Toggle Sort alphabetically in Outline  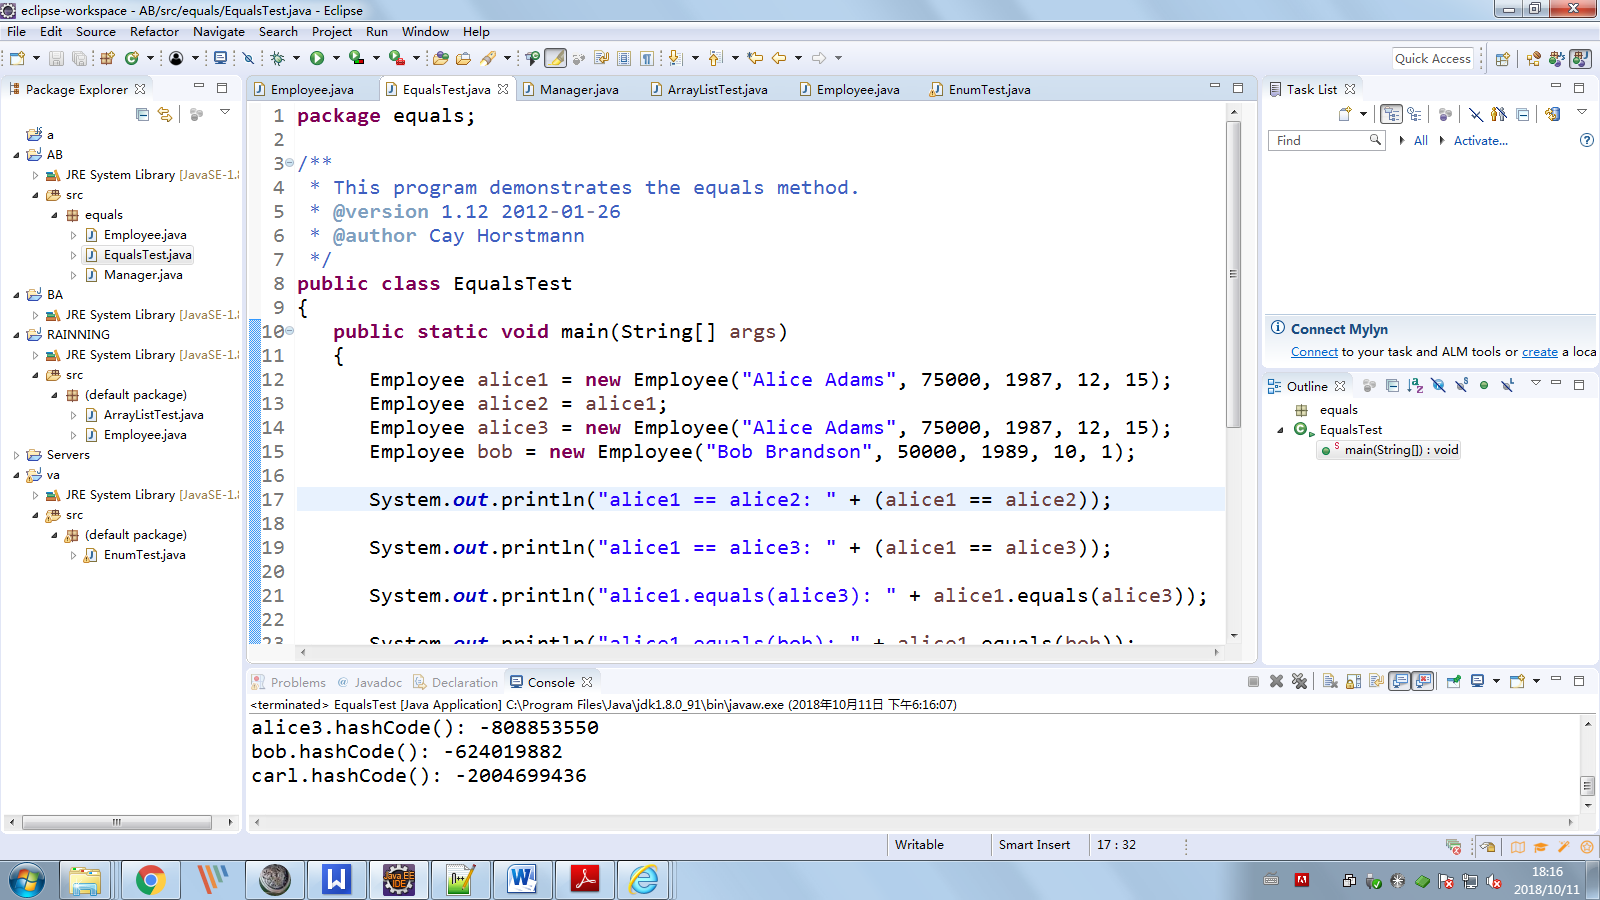pyautogui.click(x=1415, y=385)
